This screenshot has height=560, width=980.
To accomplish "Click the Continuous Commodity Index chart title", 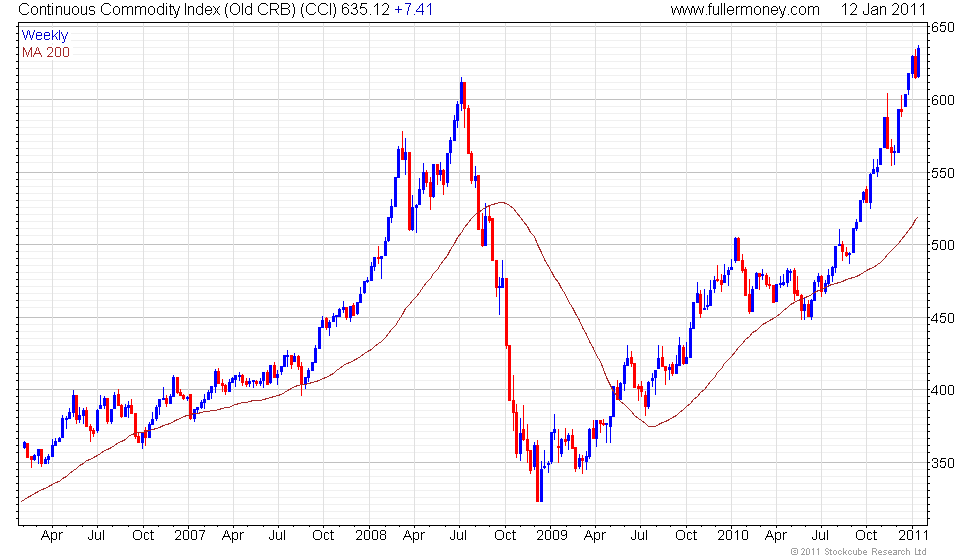I will click(178, 10).
